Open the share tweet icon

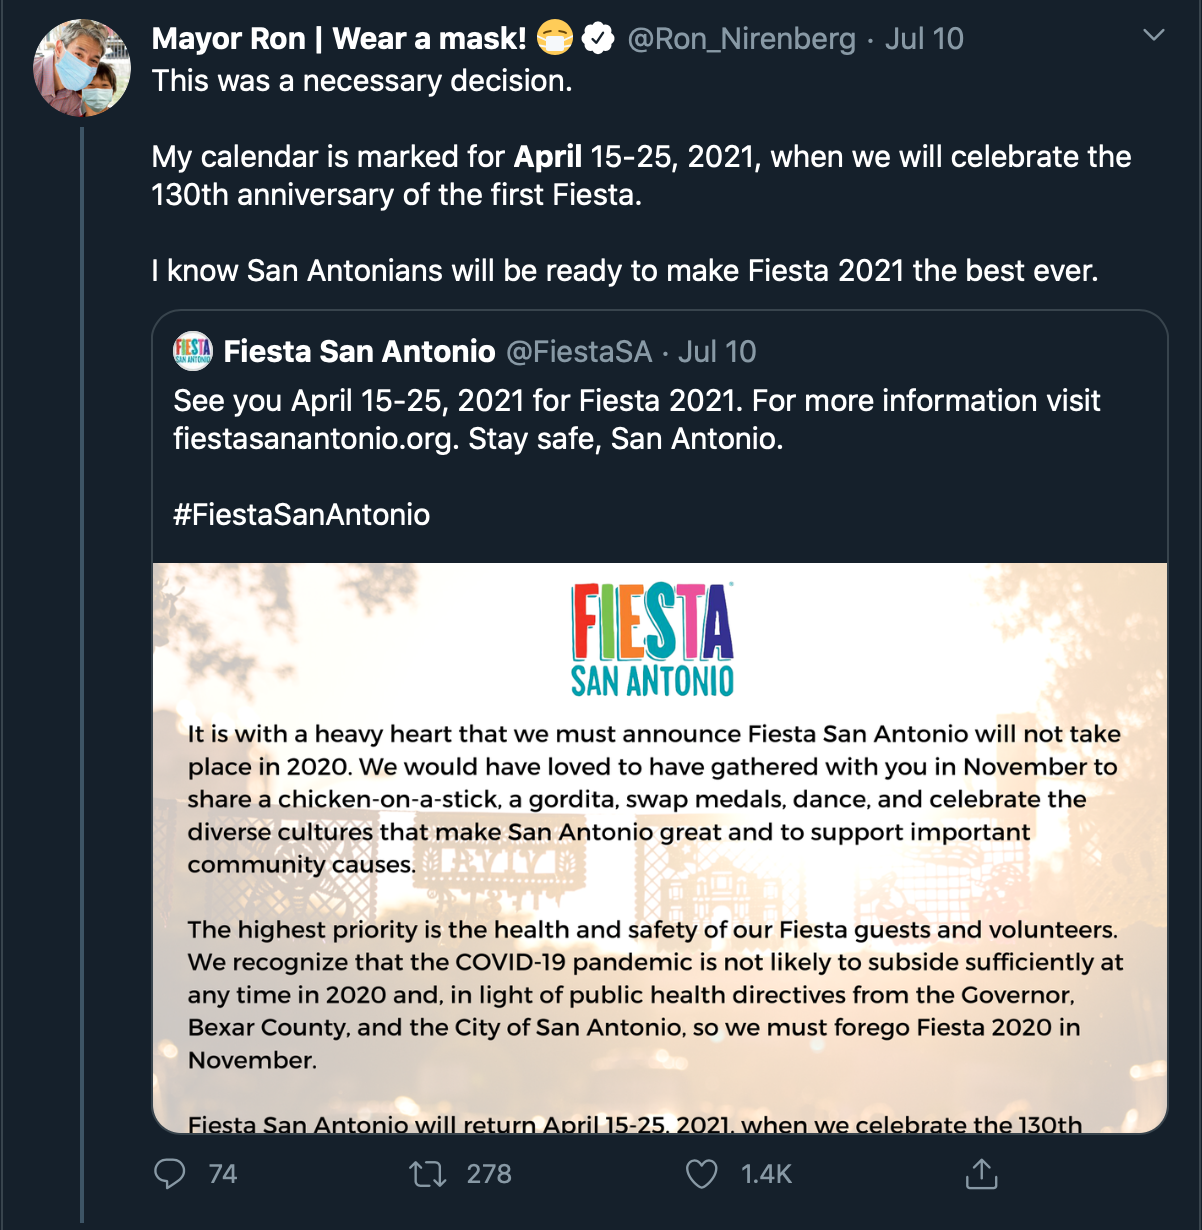coord(981,1173)
